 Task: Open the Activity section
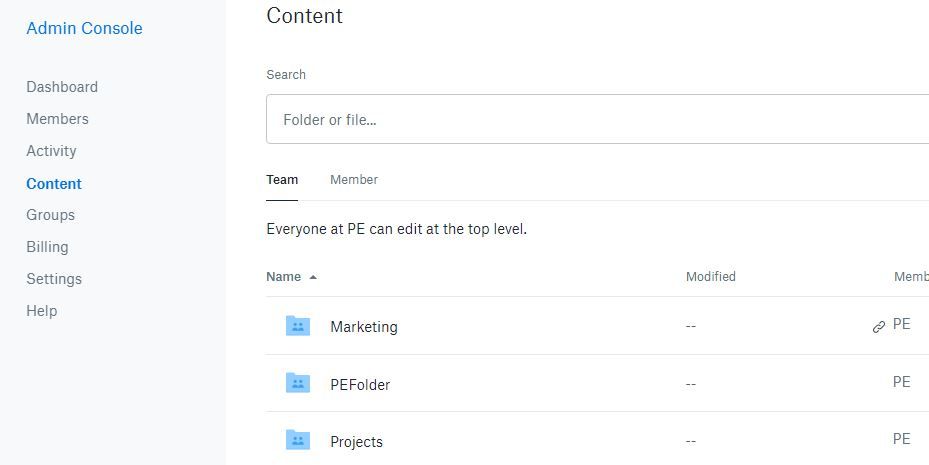pyautogui.click(x=51, y=151)
